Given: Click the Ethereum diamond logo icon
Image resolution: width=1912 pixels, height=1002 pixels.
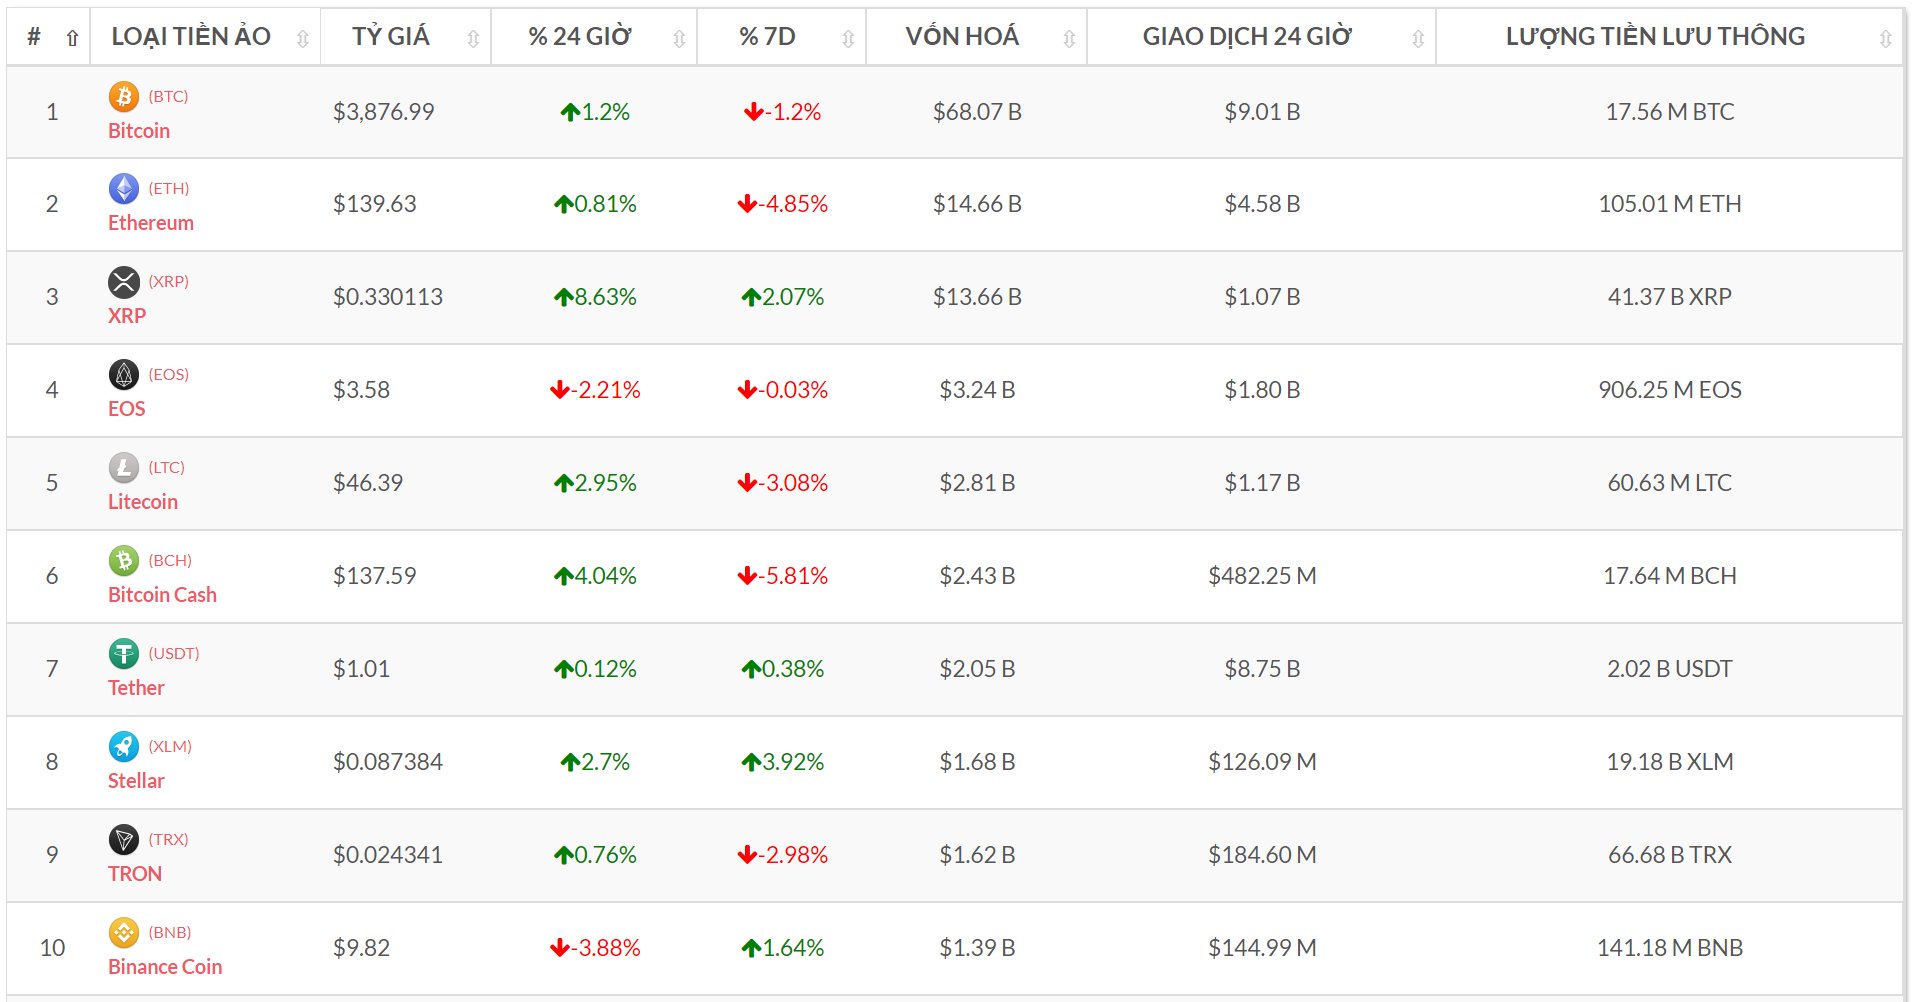Looking at the screenshot, I should click(x=124, y=189).
